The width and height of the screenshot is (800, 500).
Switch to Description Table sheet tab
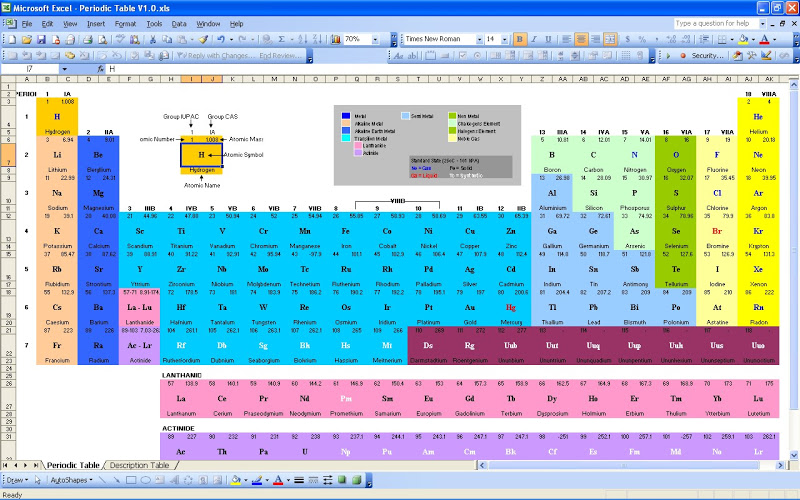139,465
